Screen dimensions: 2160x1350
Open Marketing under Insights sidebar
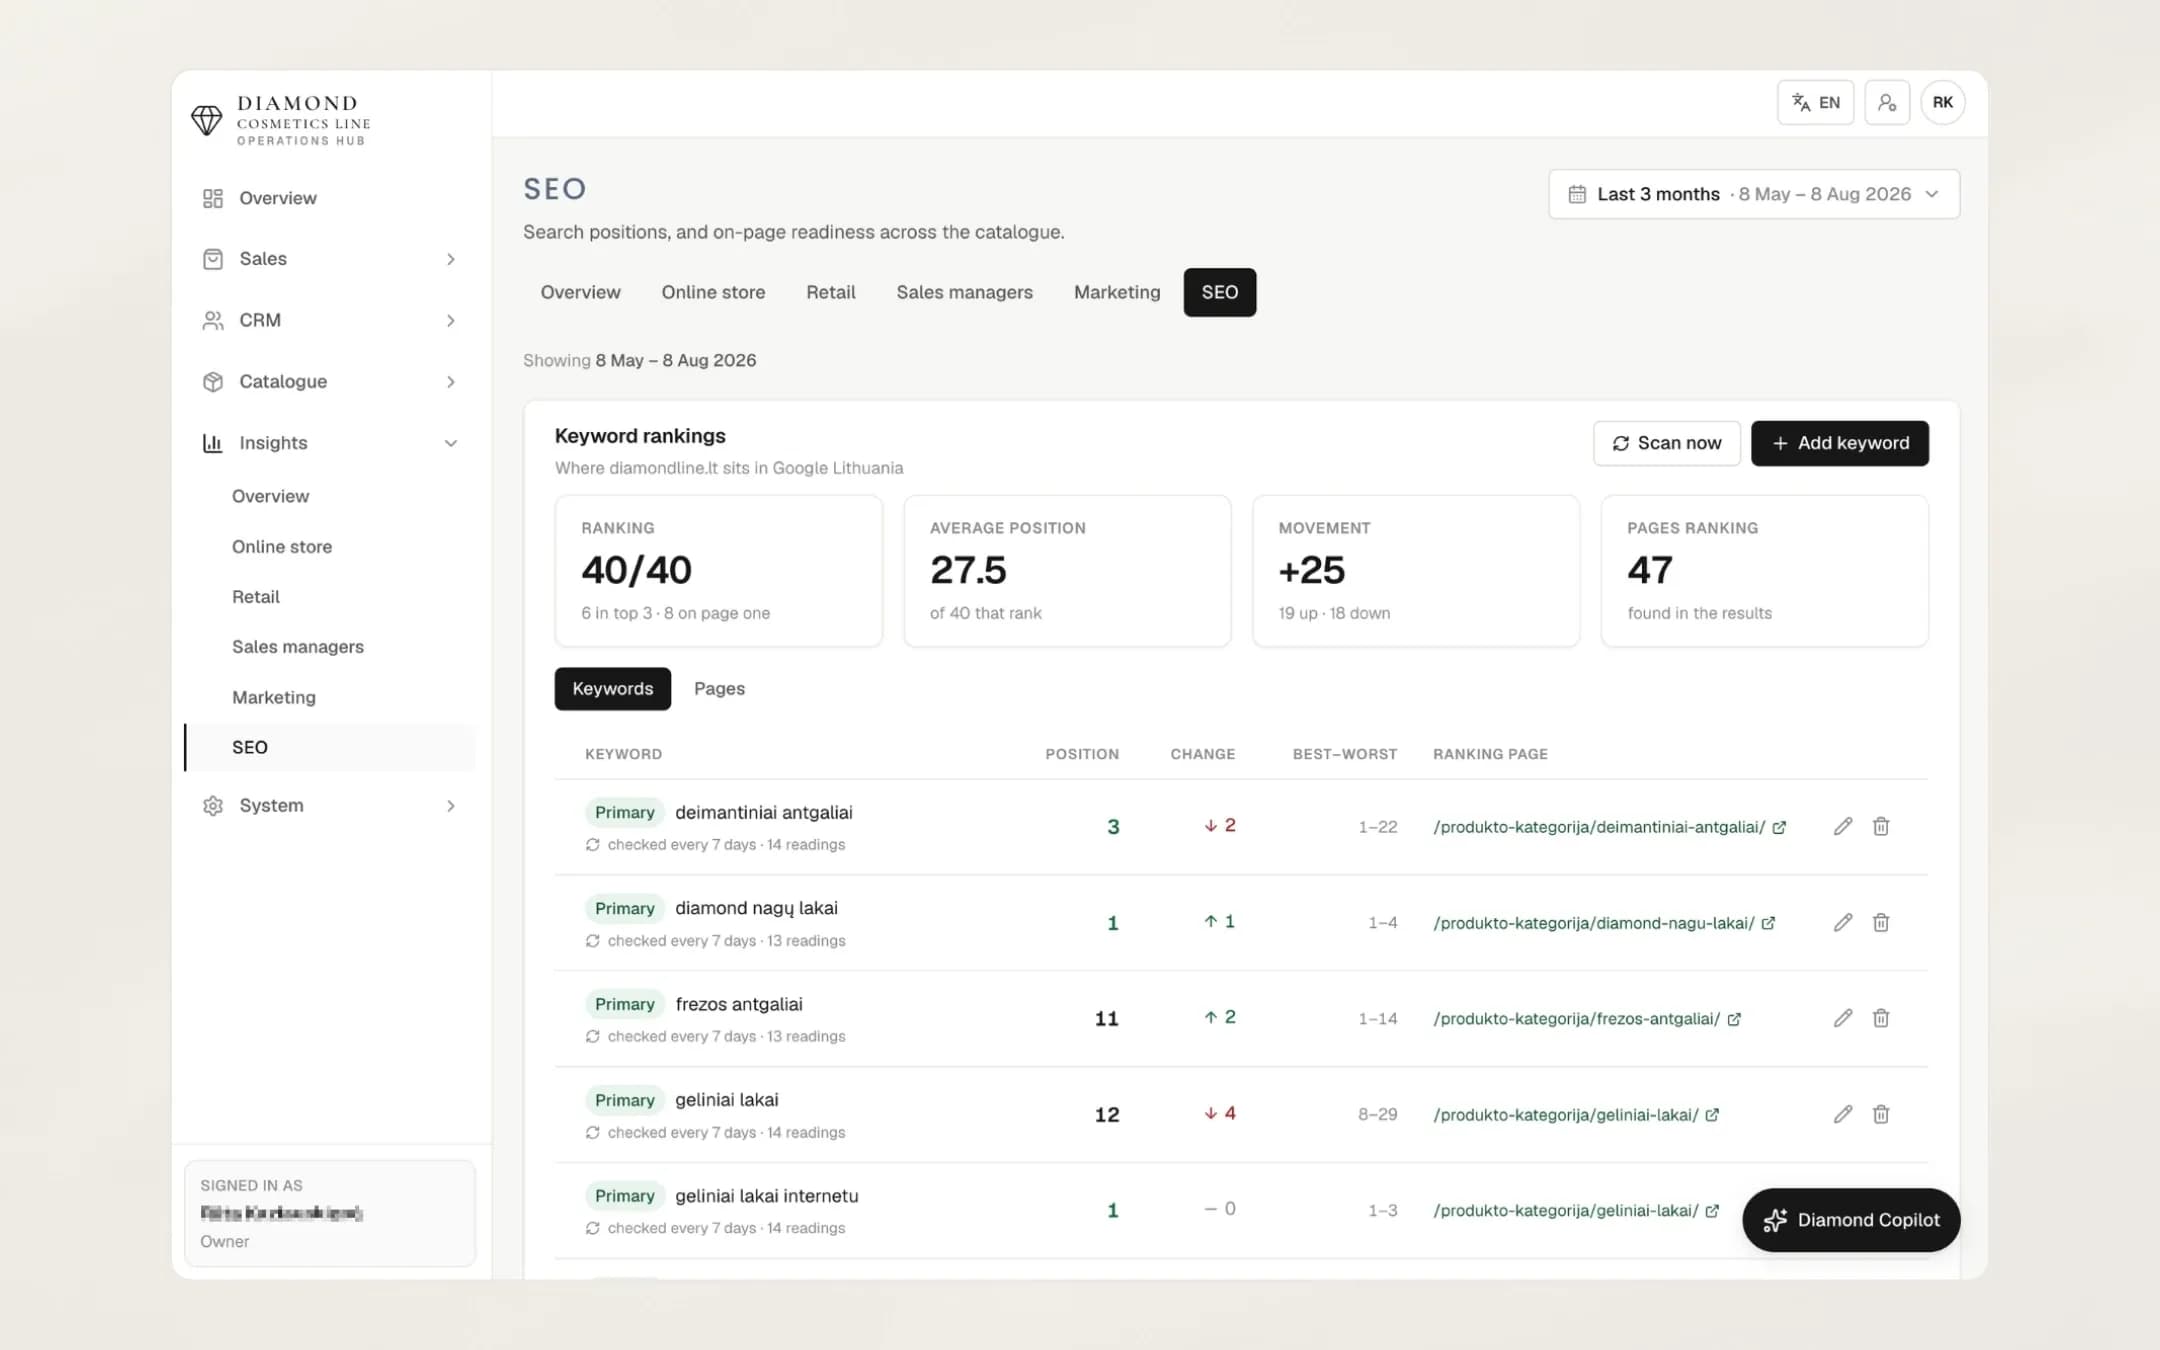tap(274, 697)
